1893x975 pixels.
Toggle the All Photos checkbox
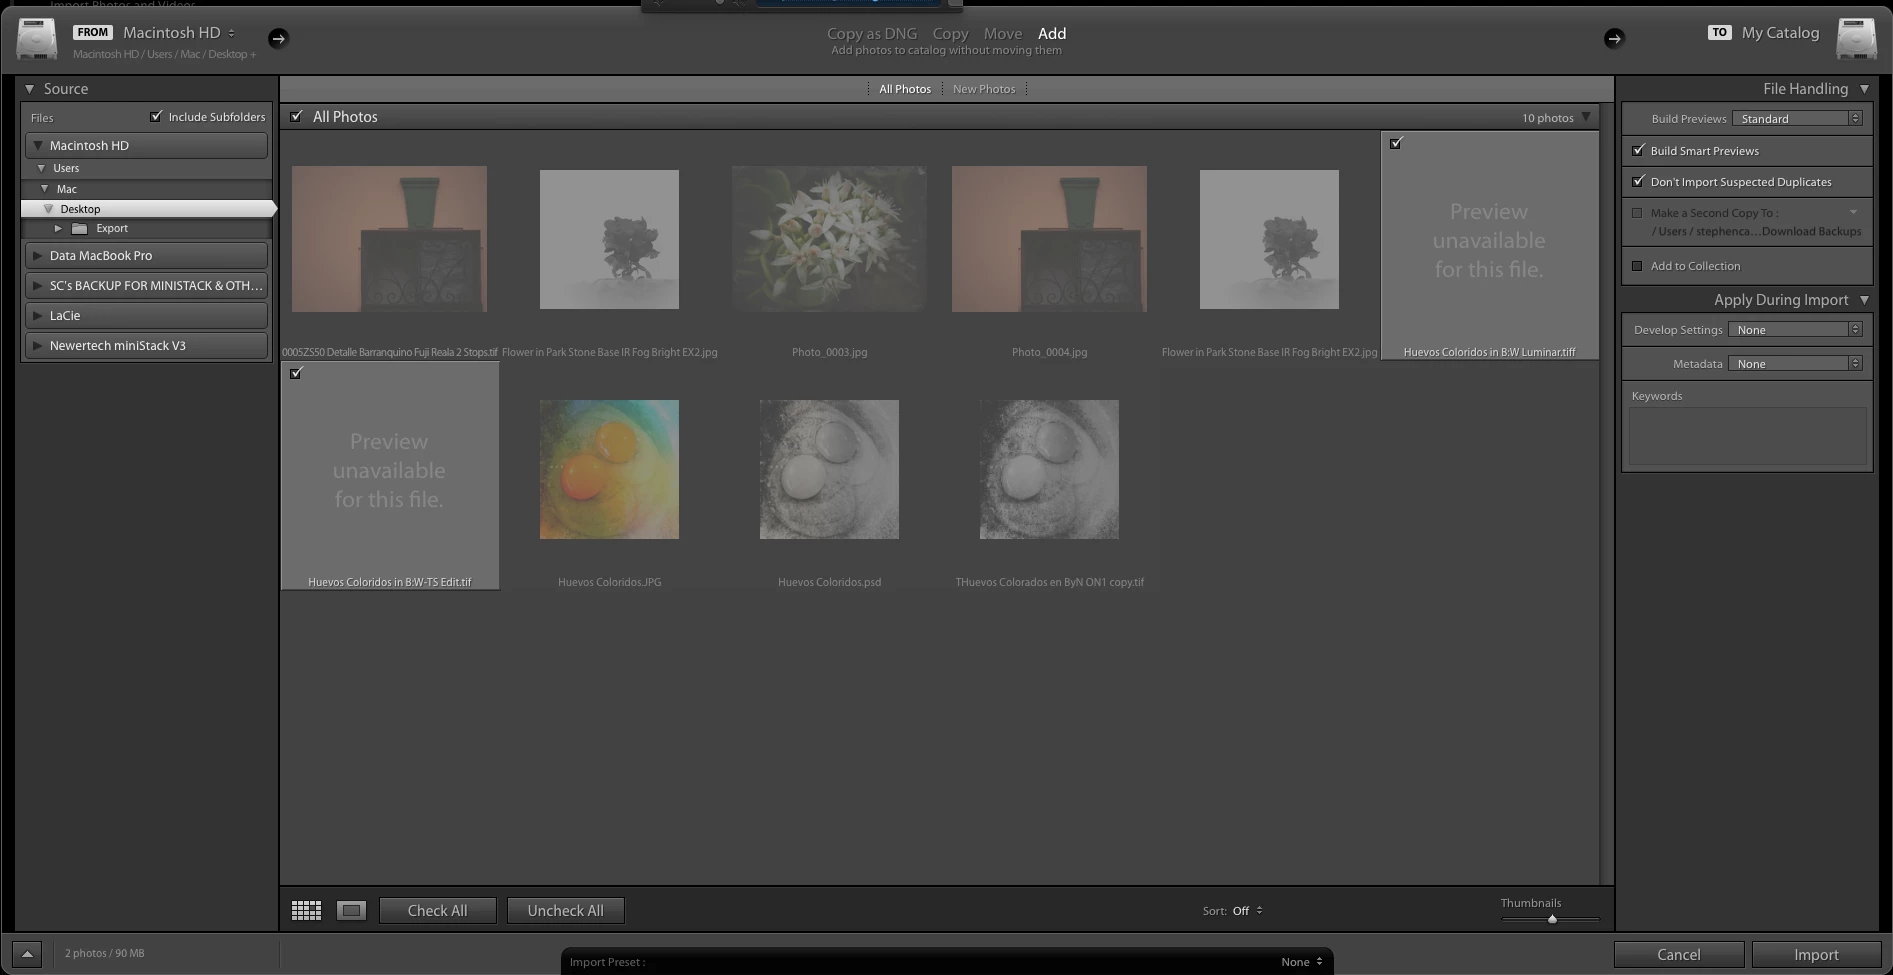pos(297,117)
